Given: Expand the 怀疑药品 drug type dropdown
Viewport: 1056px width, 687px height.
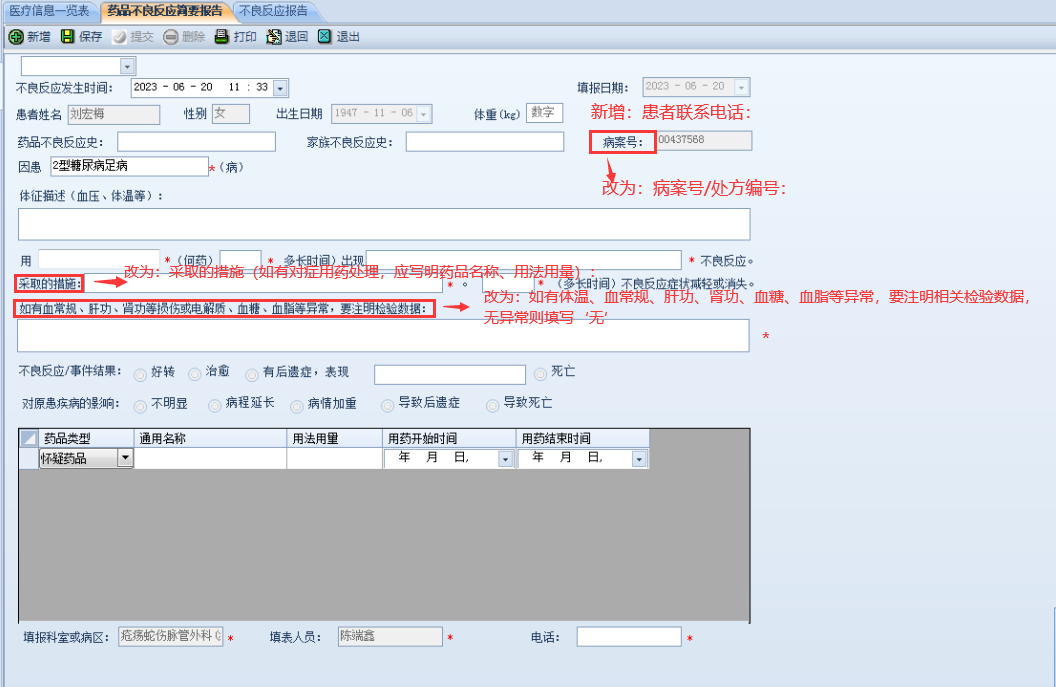Looking at the screenshot, I should [125, 458].
